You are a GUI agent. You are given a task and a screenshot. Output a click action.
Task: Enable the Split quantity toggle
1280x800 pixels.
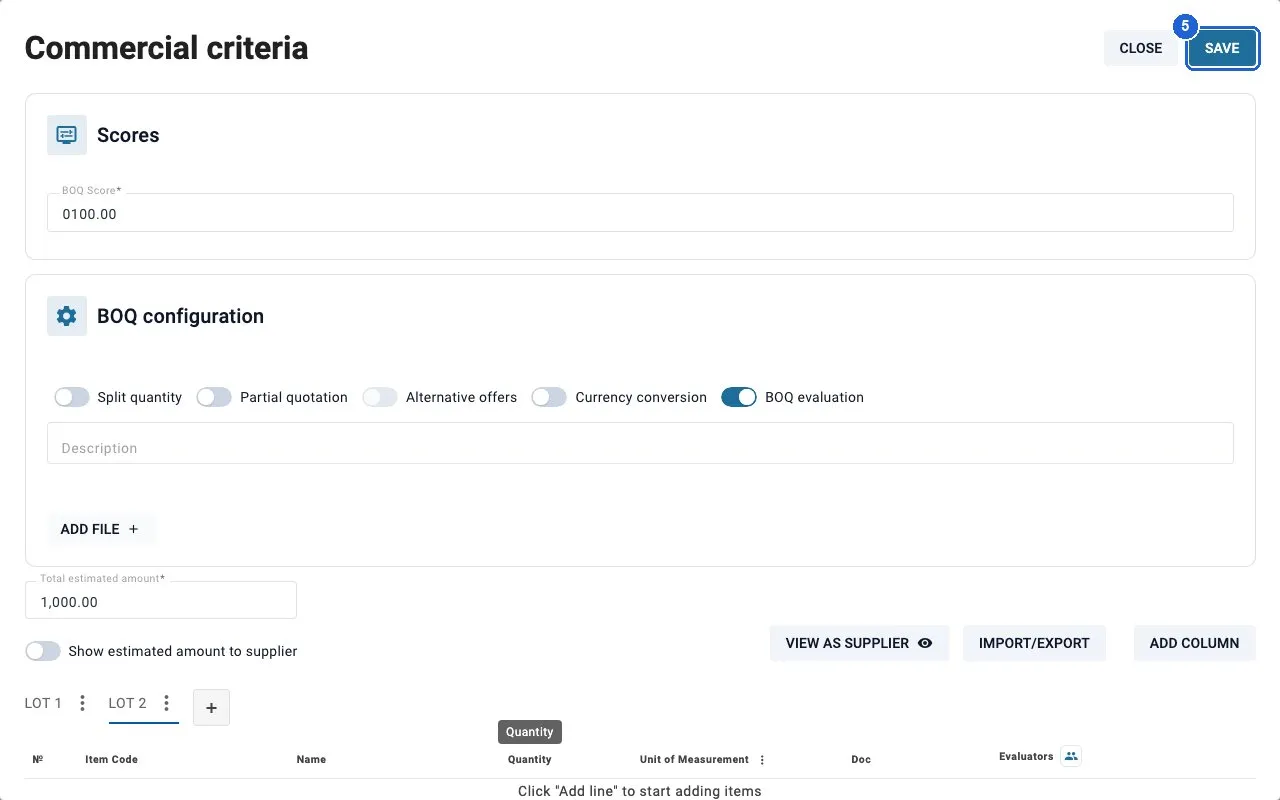click(x=72, y=397)
